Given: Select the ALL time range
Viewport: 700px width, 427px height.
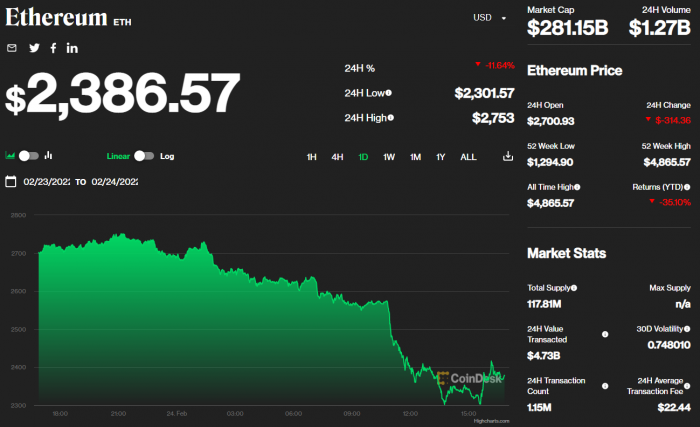Looking at the screenshot, I should [x=468, y=157].
